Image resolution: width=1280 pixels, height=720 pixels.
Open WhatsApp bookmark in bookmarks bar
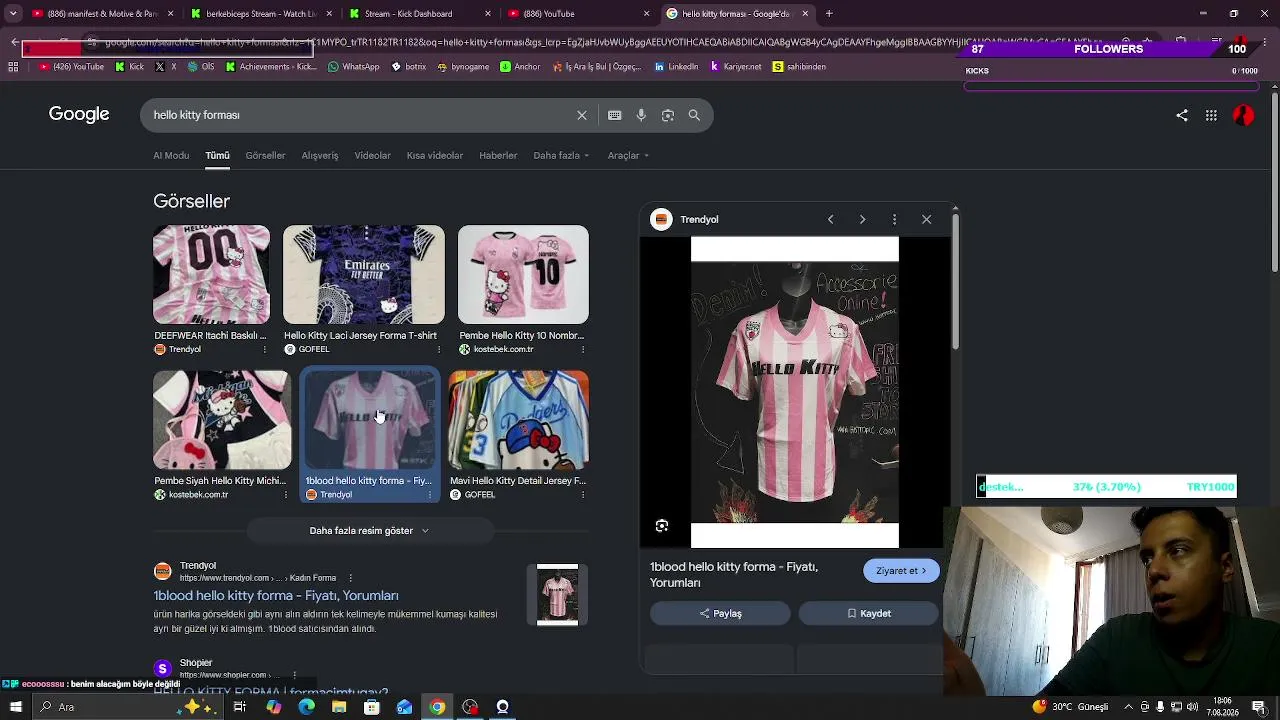pos(354,67)
